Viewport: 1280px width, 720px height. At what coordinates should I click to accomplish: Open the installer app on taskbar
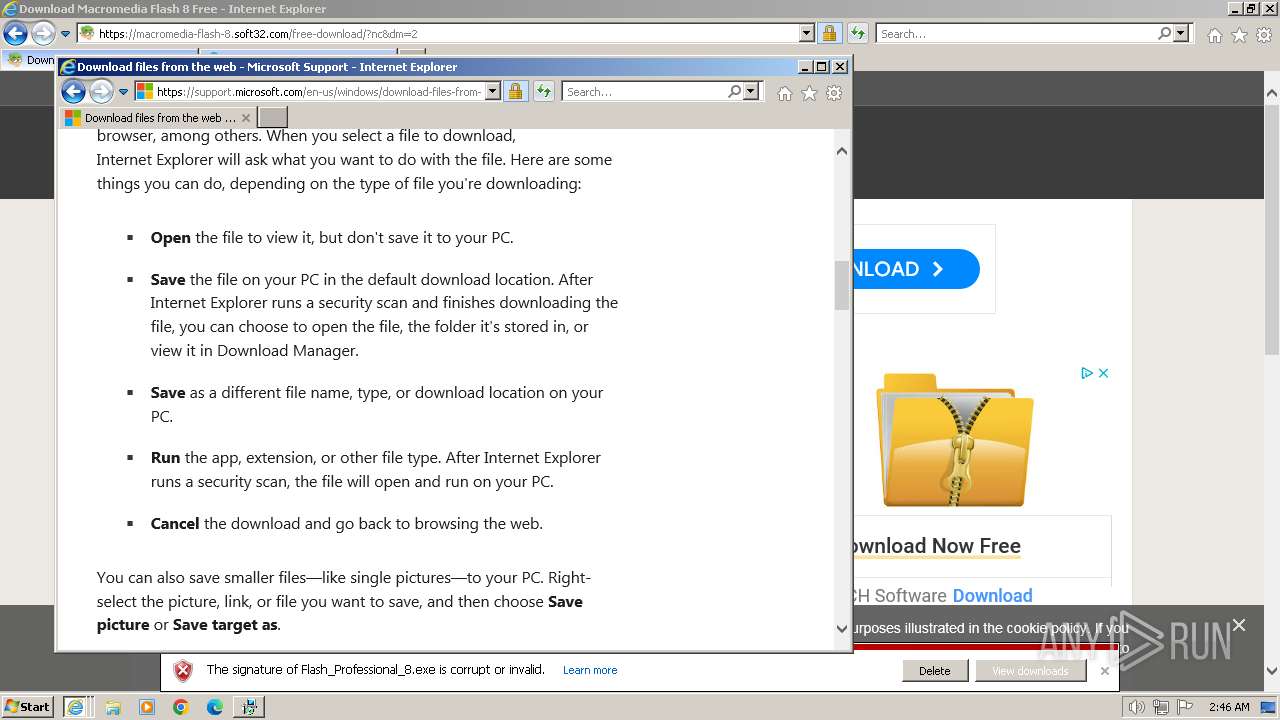[x=249, y=707]
